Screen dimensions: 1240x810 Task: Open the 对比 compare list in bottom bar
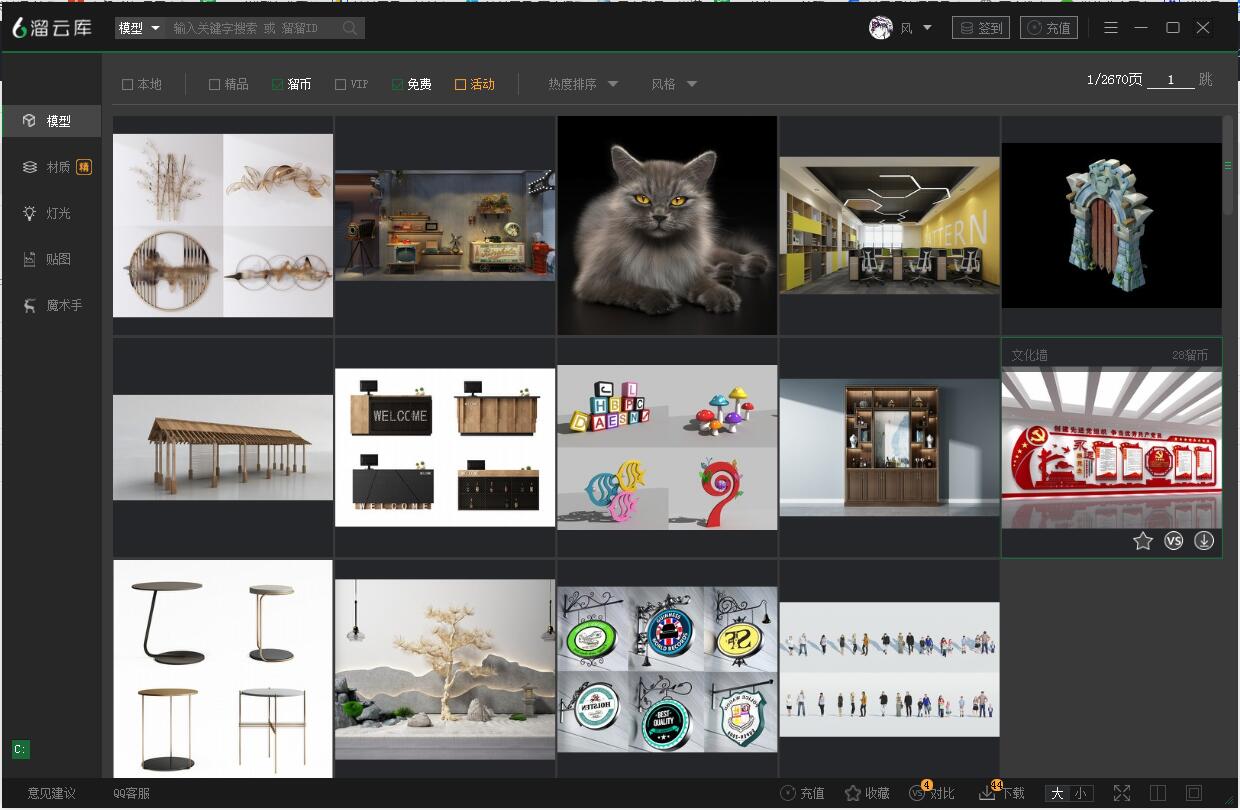coord(931,793)
